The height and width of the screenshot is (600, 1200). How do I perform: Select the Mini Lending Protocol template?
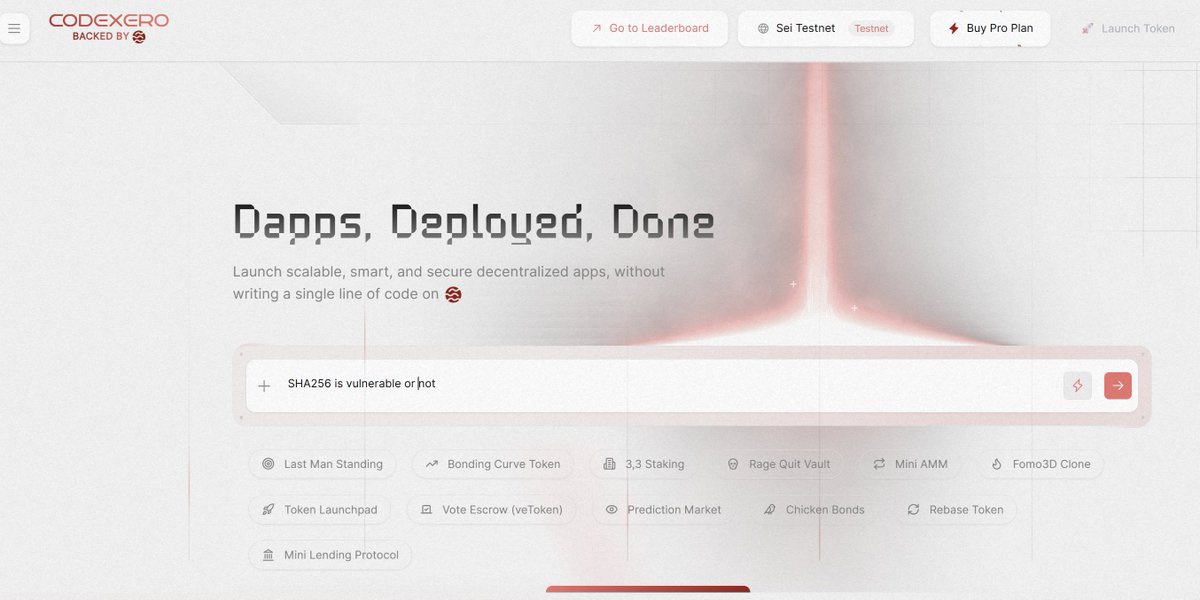point(330,555)
